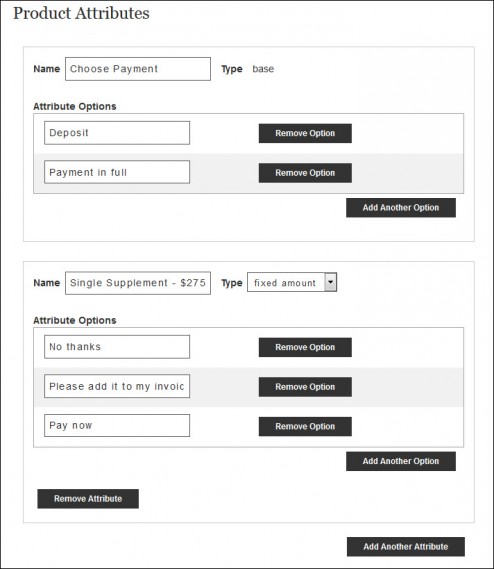Image resolution: width=494 pixels, height=569 pixels.
Task: Focus the No thanks option field
Action: 117,347
